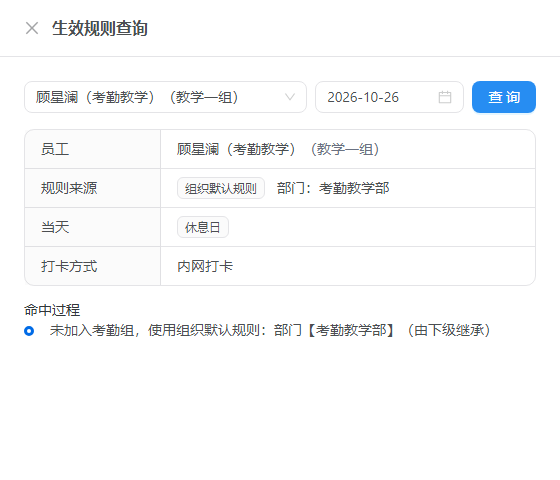The height and width of the screenshot is (480, 560).
Task: Click the blue timeline dot under 命中过程
Action: pyautogui.click(x=29, y=331)
